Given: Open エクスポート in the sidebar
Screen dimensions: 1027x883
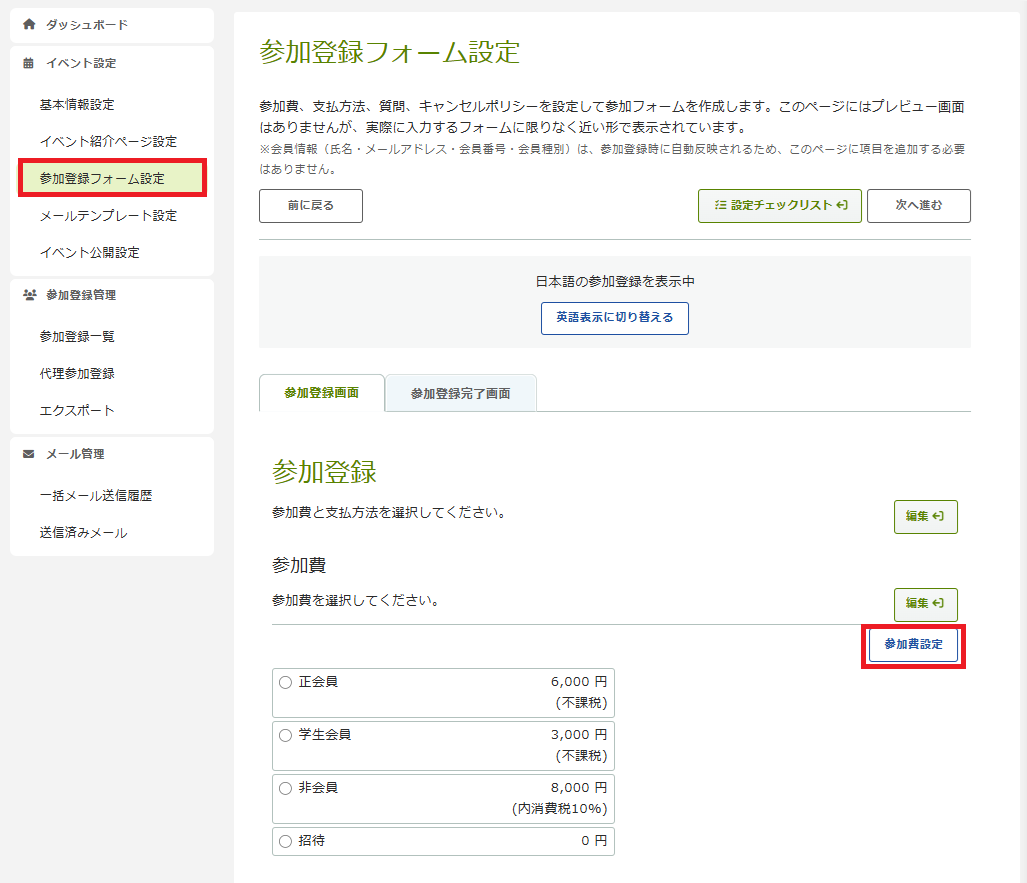Looking at the screenshot, I should click(x=77, y=411).
